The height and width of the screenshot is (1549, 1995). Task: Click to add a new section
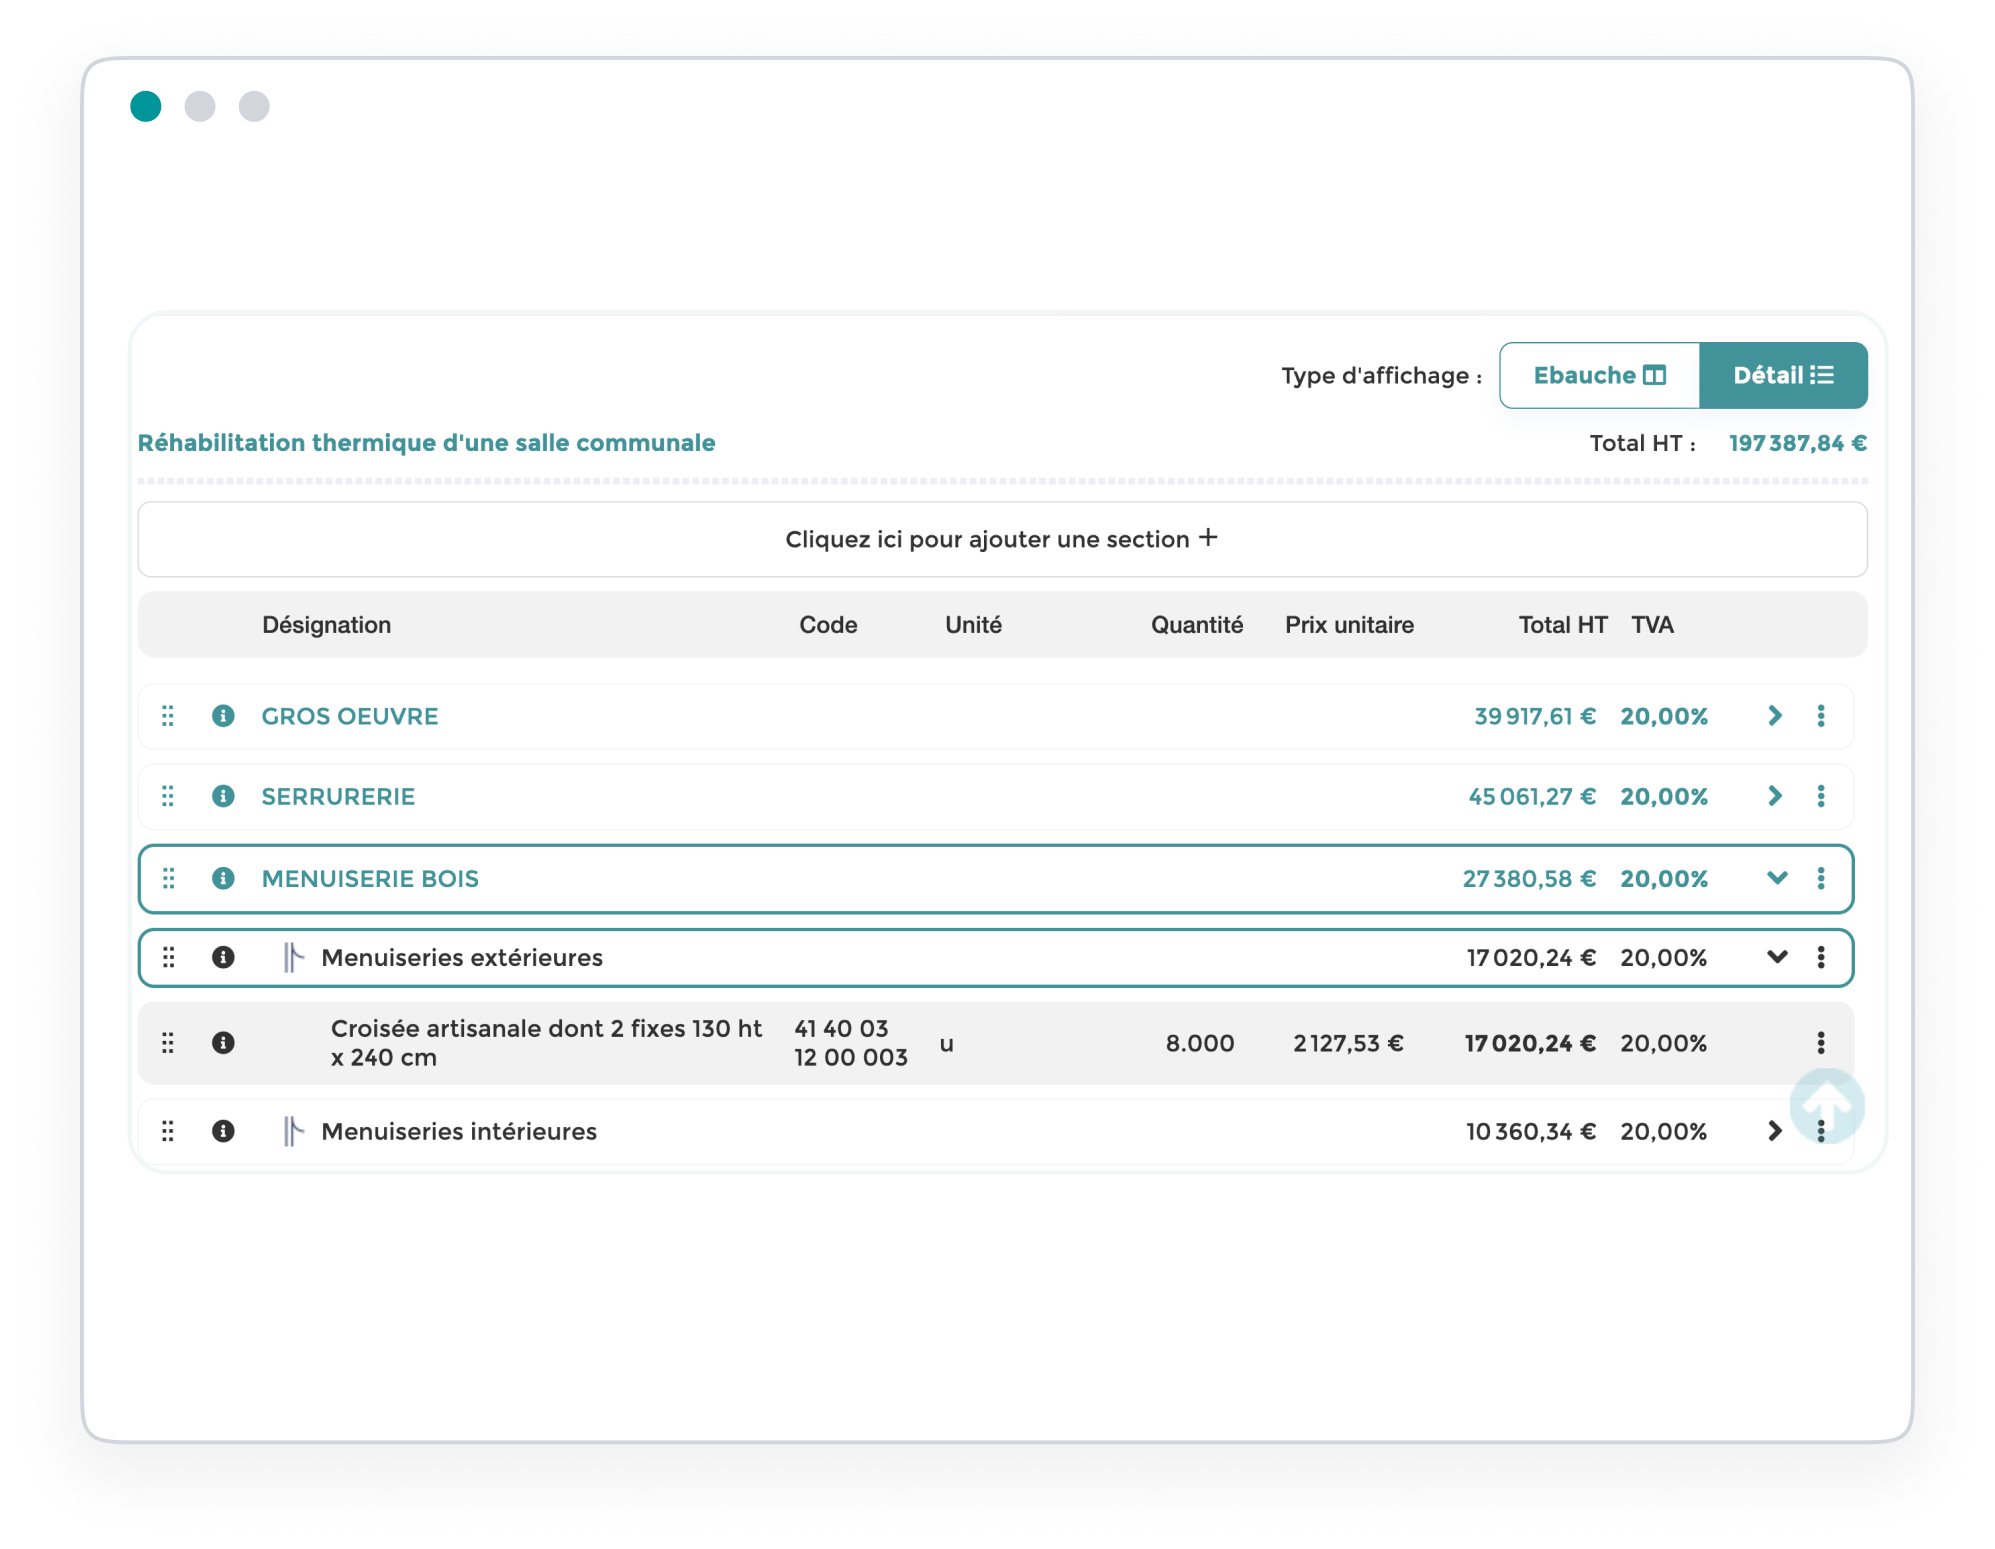tap(1002, 539)
